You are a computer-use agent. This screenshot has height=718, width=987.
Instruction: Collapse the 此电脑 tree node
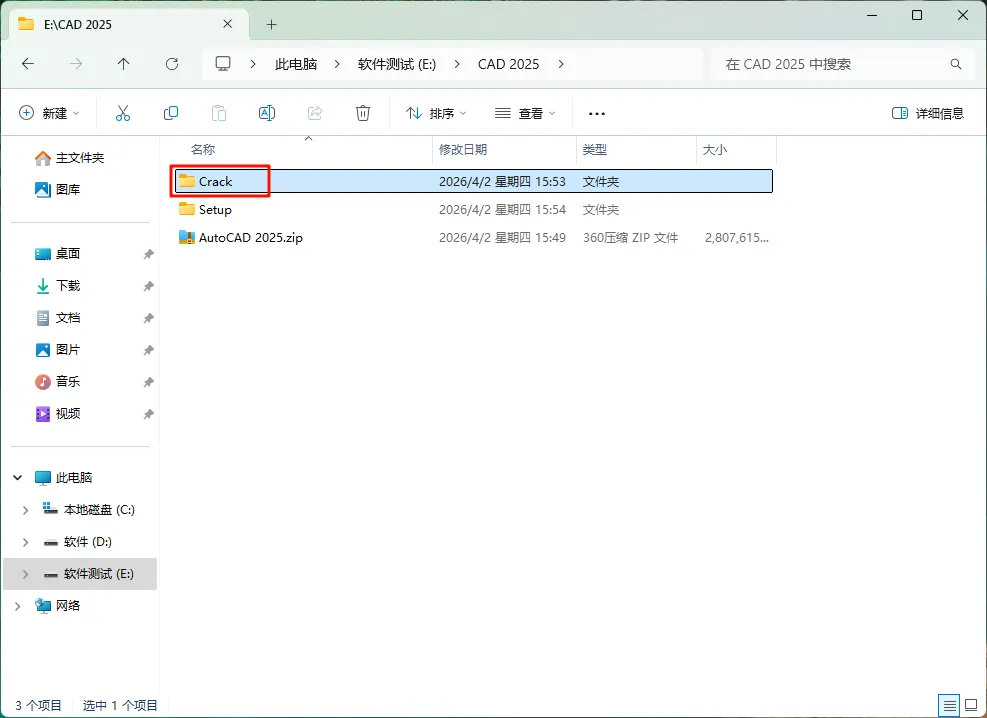tap(18, 478)
